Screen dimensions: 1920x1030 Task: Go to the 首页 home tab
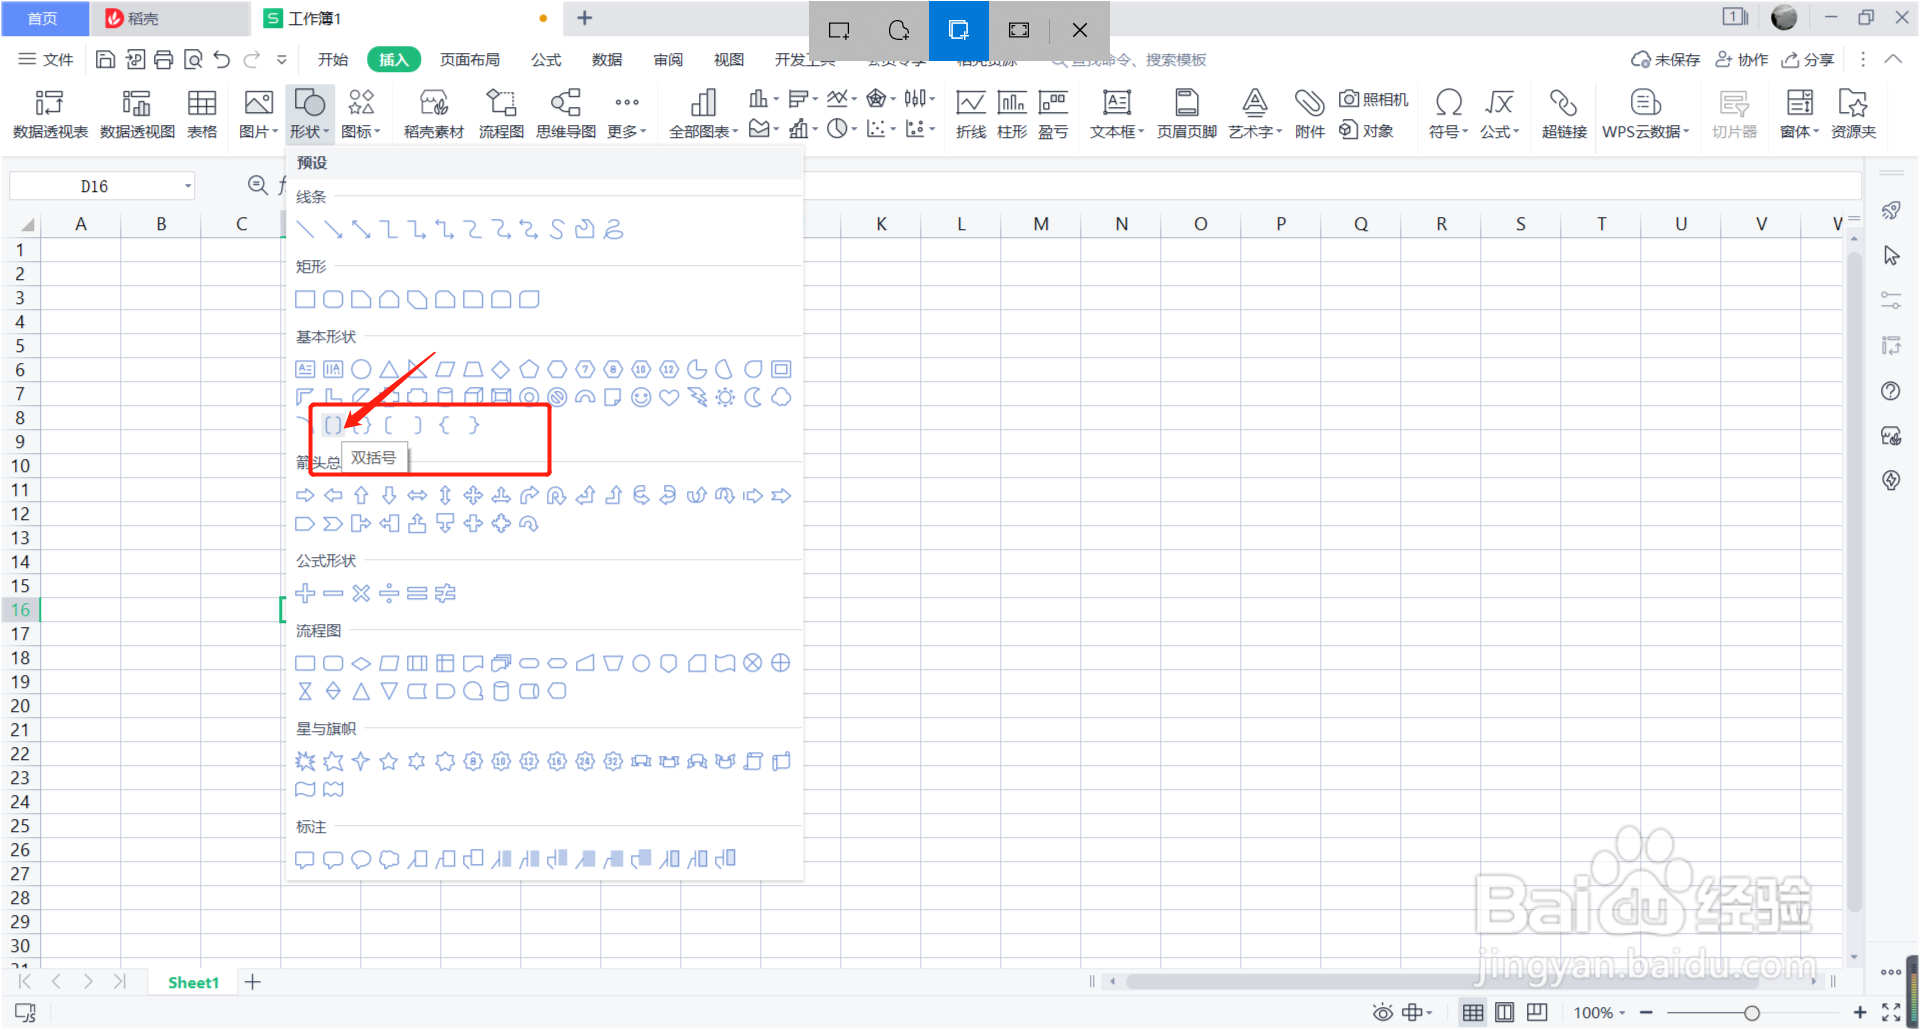(44, 18)
